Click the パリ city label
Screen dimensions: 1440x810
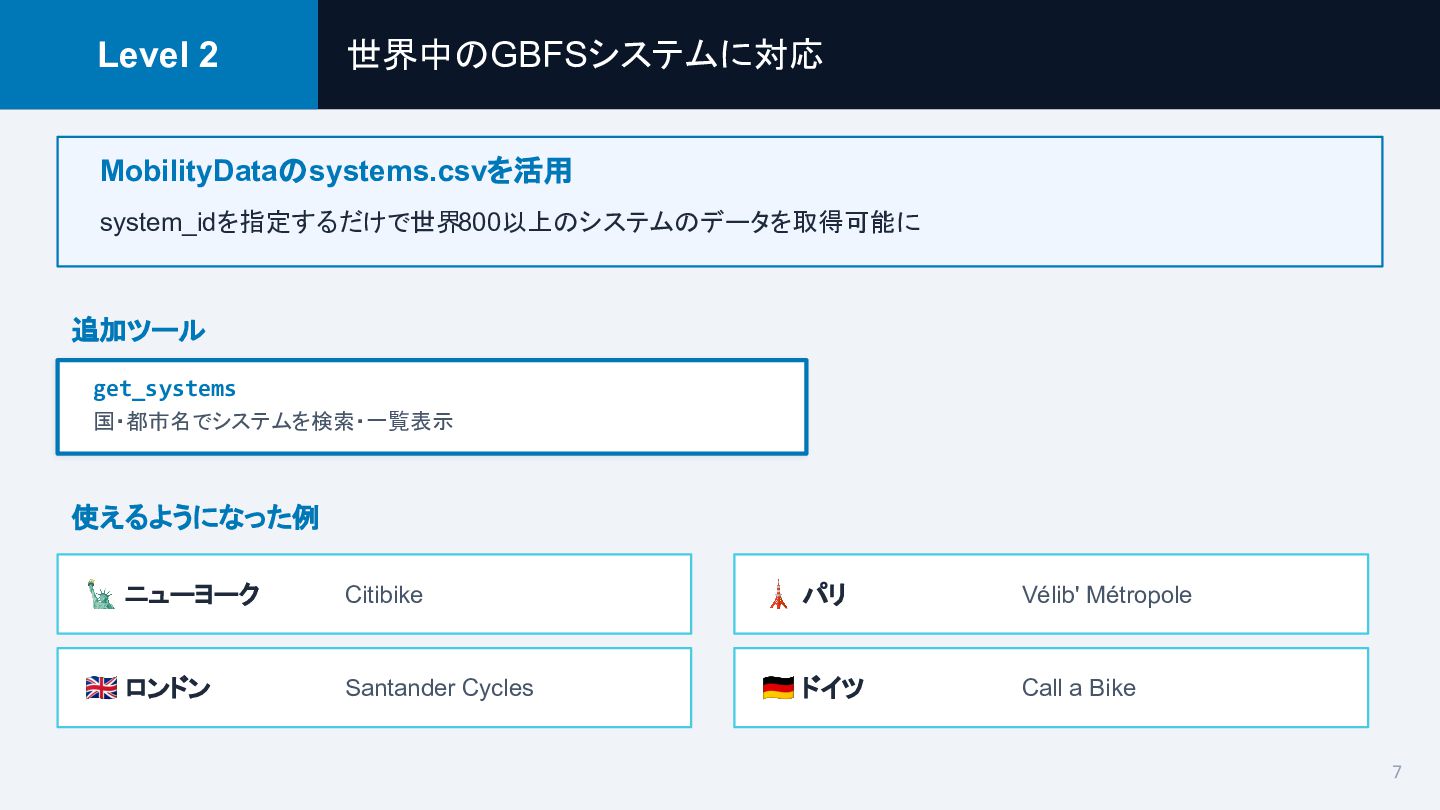[x=825, y=595]
